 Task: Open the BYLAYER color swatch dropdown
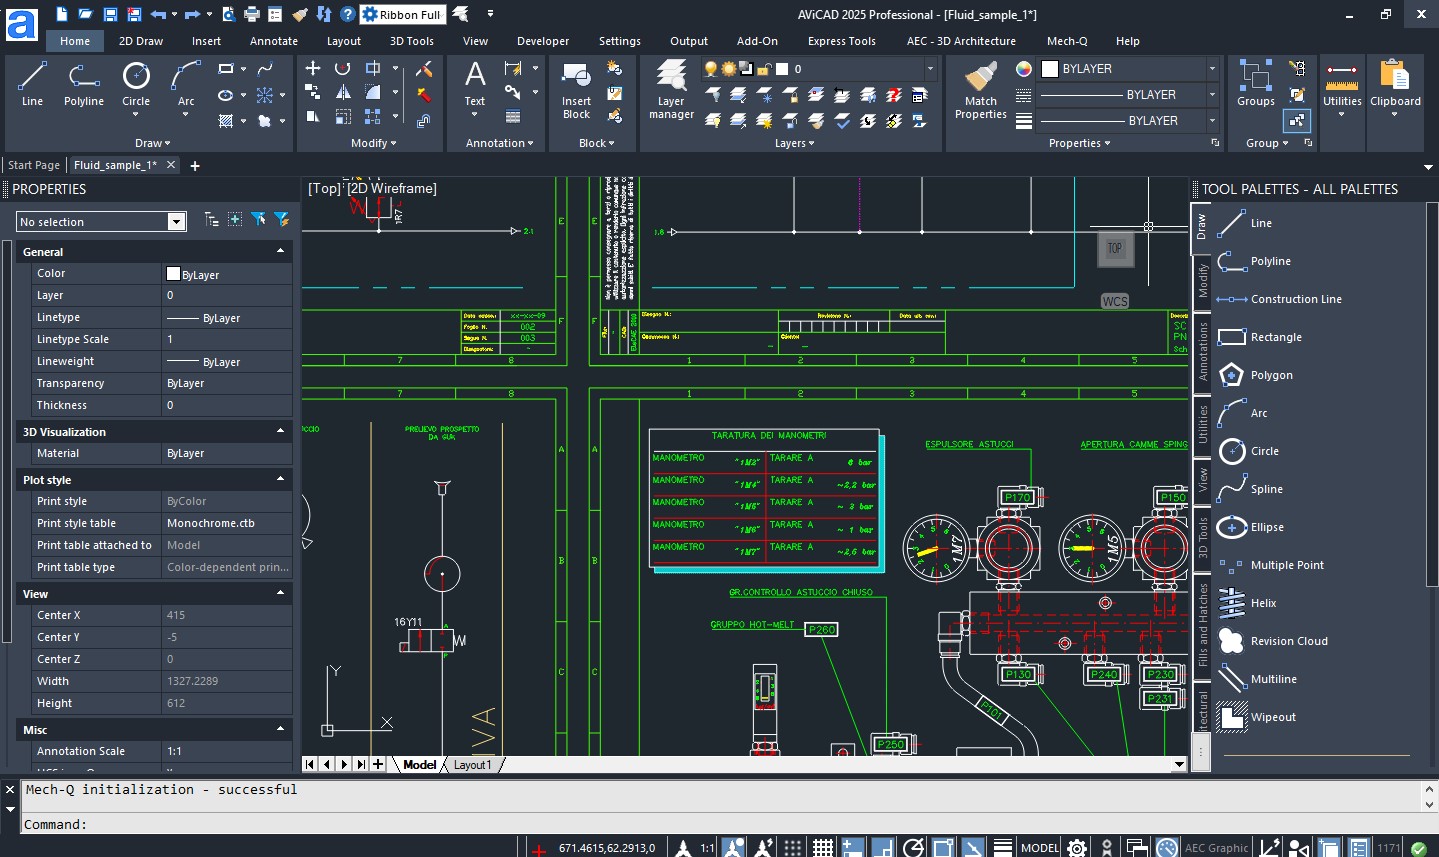(1211, 69)
